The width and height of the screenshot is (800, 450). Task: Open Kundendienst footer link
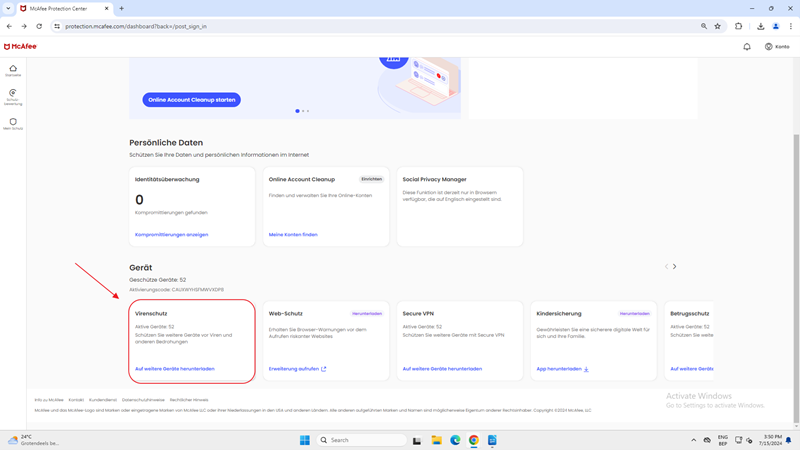coord(103,400)
